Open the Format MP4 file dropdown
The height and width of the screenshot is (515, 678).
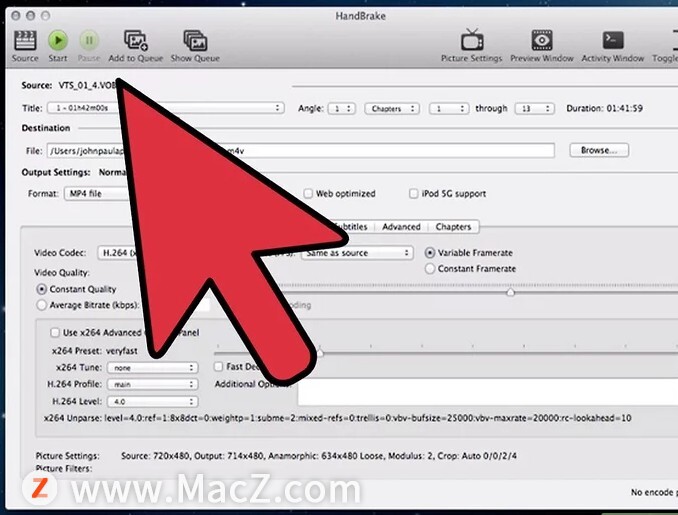97,193
